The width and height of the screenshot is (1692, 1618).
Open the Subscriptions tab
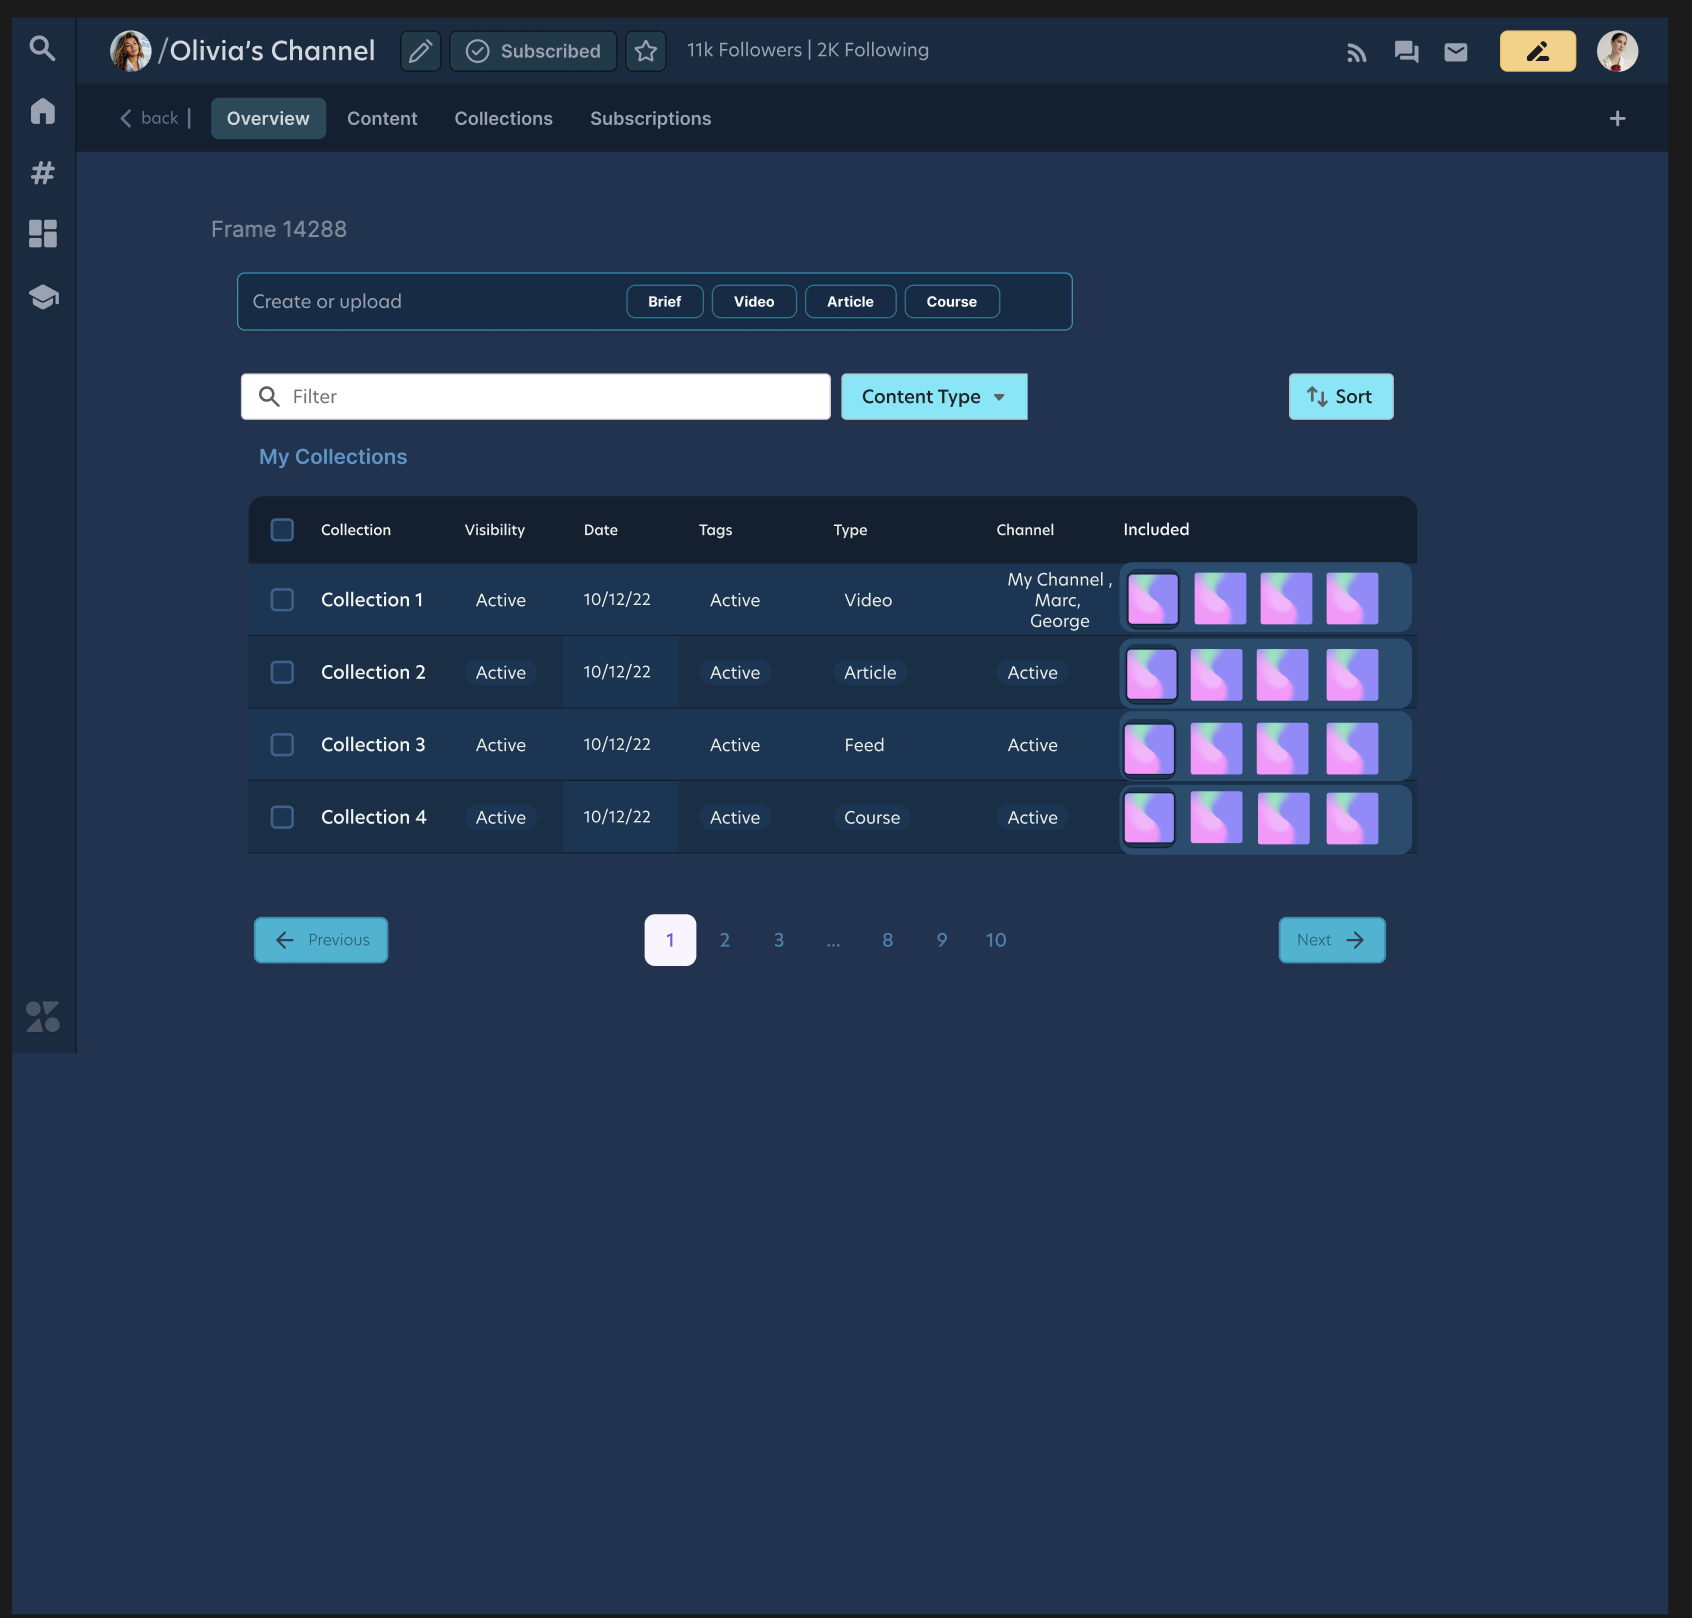650,118
